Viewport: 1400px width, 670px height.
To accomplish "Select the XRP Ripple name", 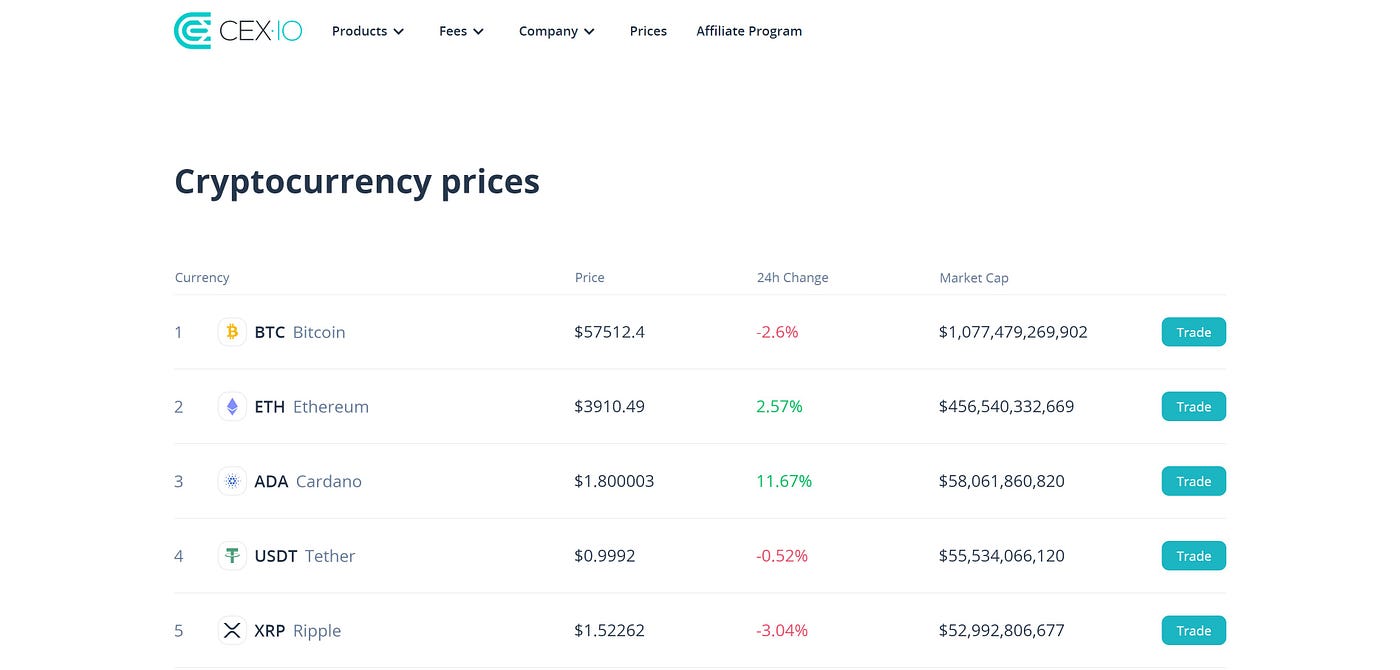I will [x=298, y=631].
